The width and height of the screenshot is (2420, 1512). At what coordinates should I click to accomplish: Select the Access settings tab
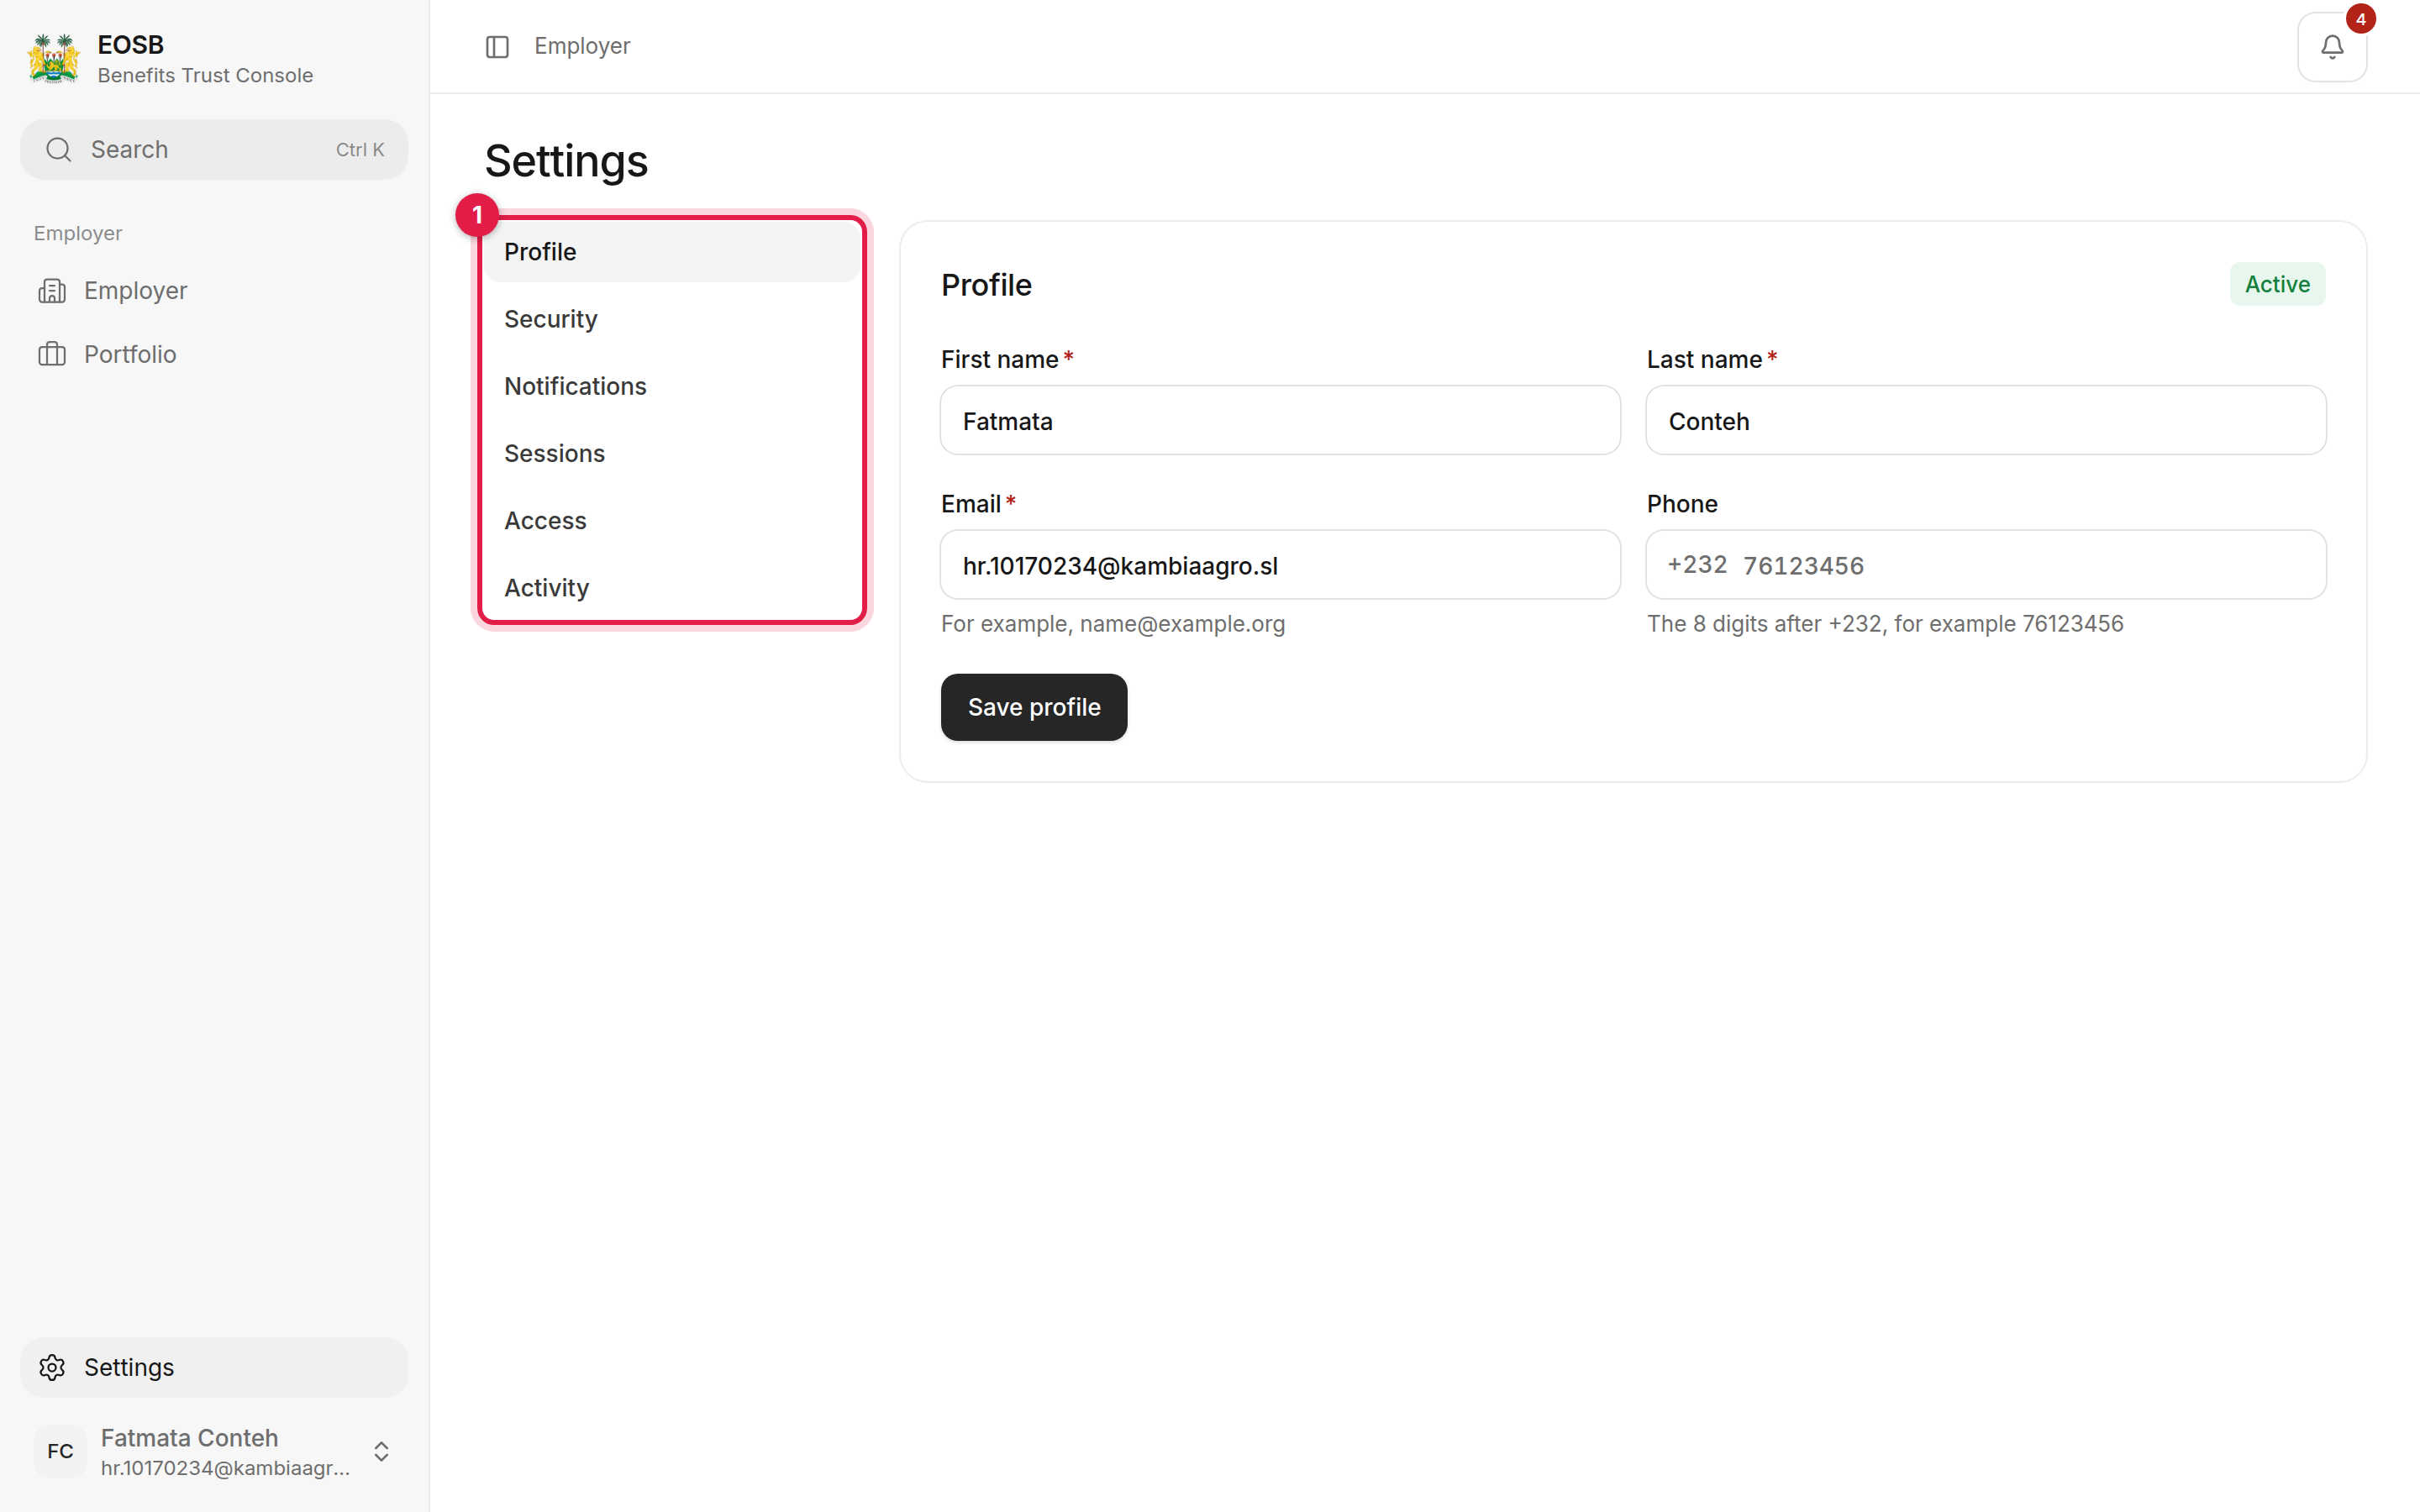coord(672,520)
